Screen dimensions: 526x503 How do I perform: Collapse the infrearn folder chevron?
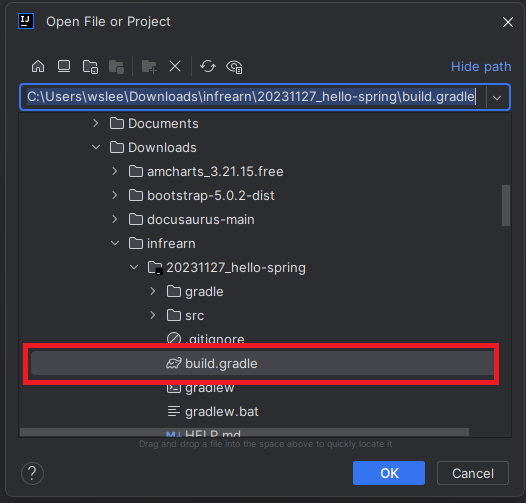[115, 243]
